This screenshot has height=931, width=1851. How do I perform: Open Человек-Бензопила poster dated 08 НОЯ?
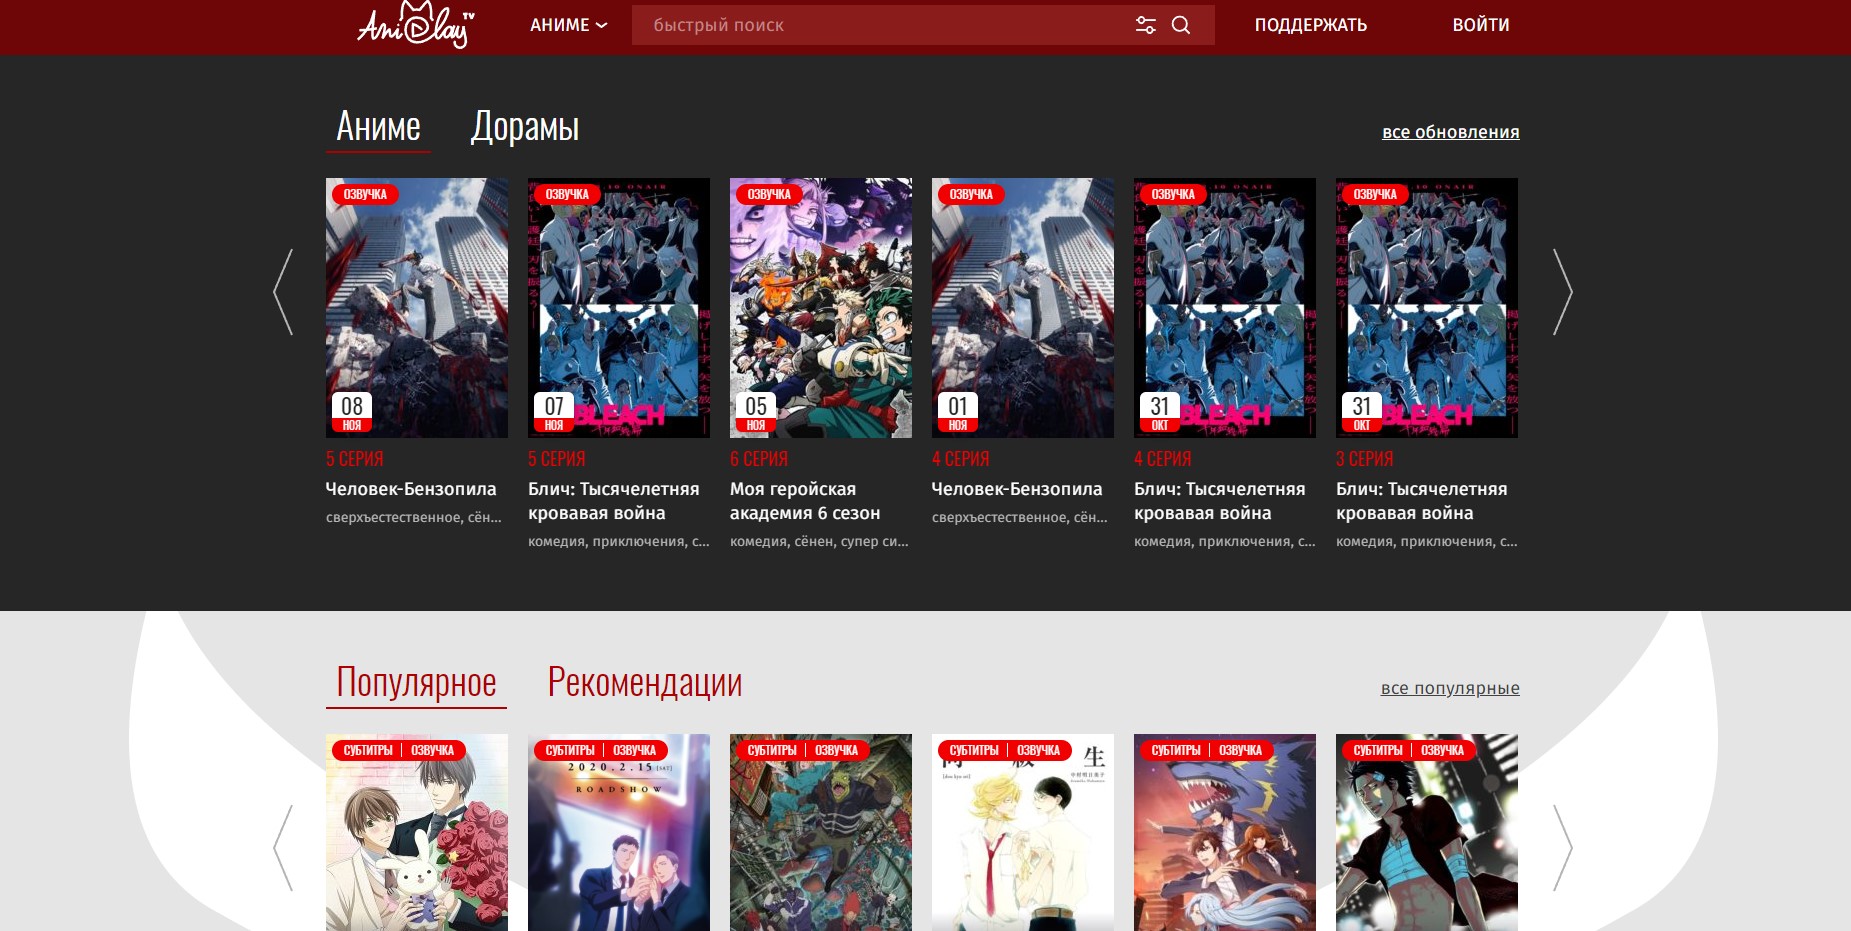417,308
